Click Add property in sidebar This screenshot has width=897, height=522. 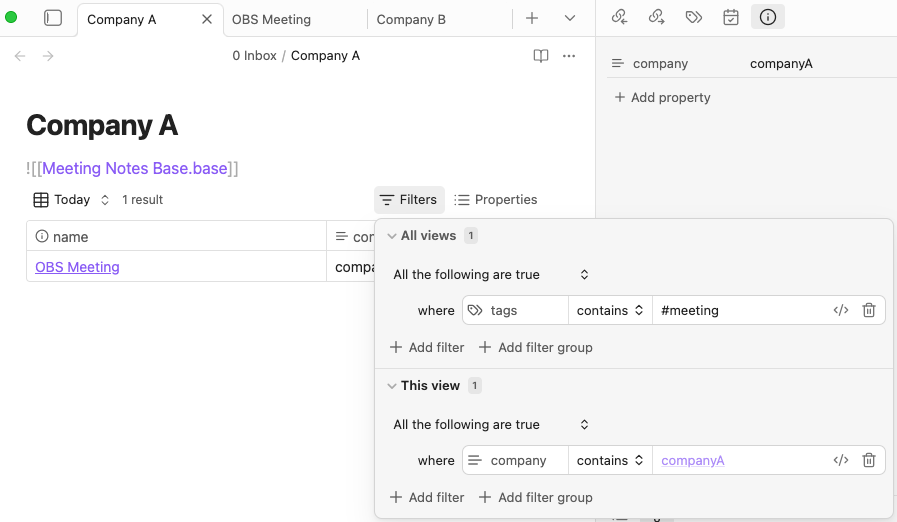(662, 97)
